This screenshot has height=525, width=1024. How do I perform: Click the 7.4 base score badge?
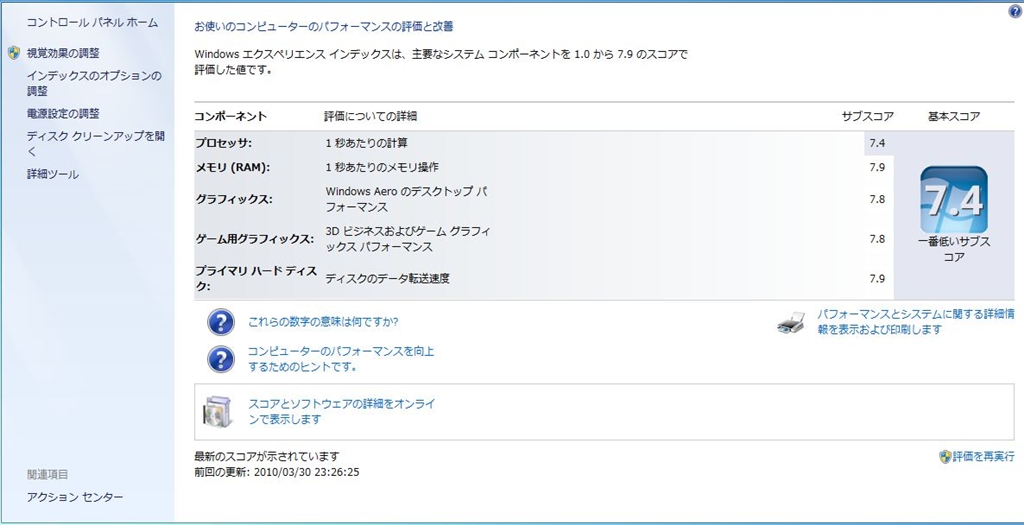point(953,200)
